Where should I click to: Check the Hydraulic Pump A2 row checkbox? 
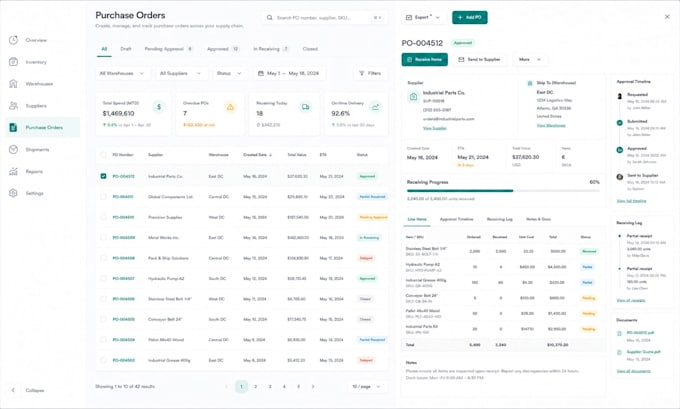point(103,278)
